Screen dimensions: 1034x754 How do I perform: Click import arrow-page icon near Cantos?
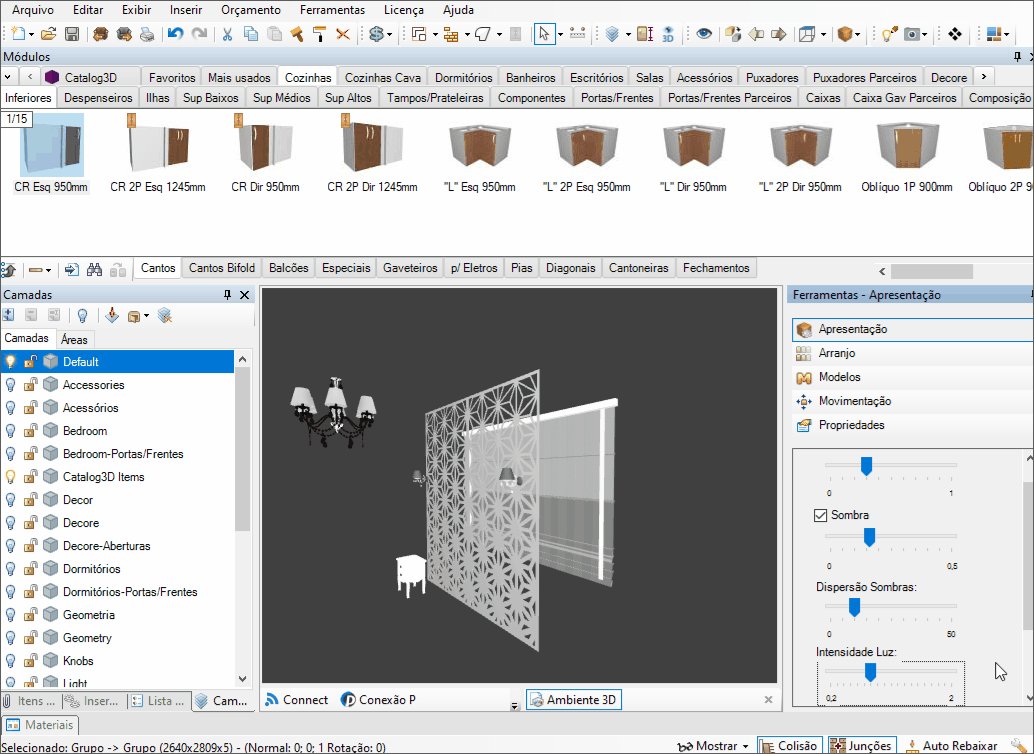pyautogui.click(x=72, y=269)
